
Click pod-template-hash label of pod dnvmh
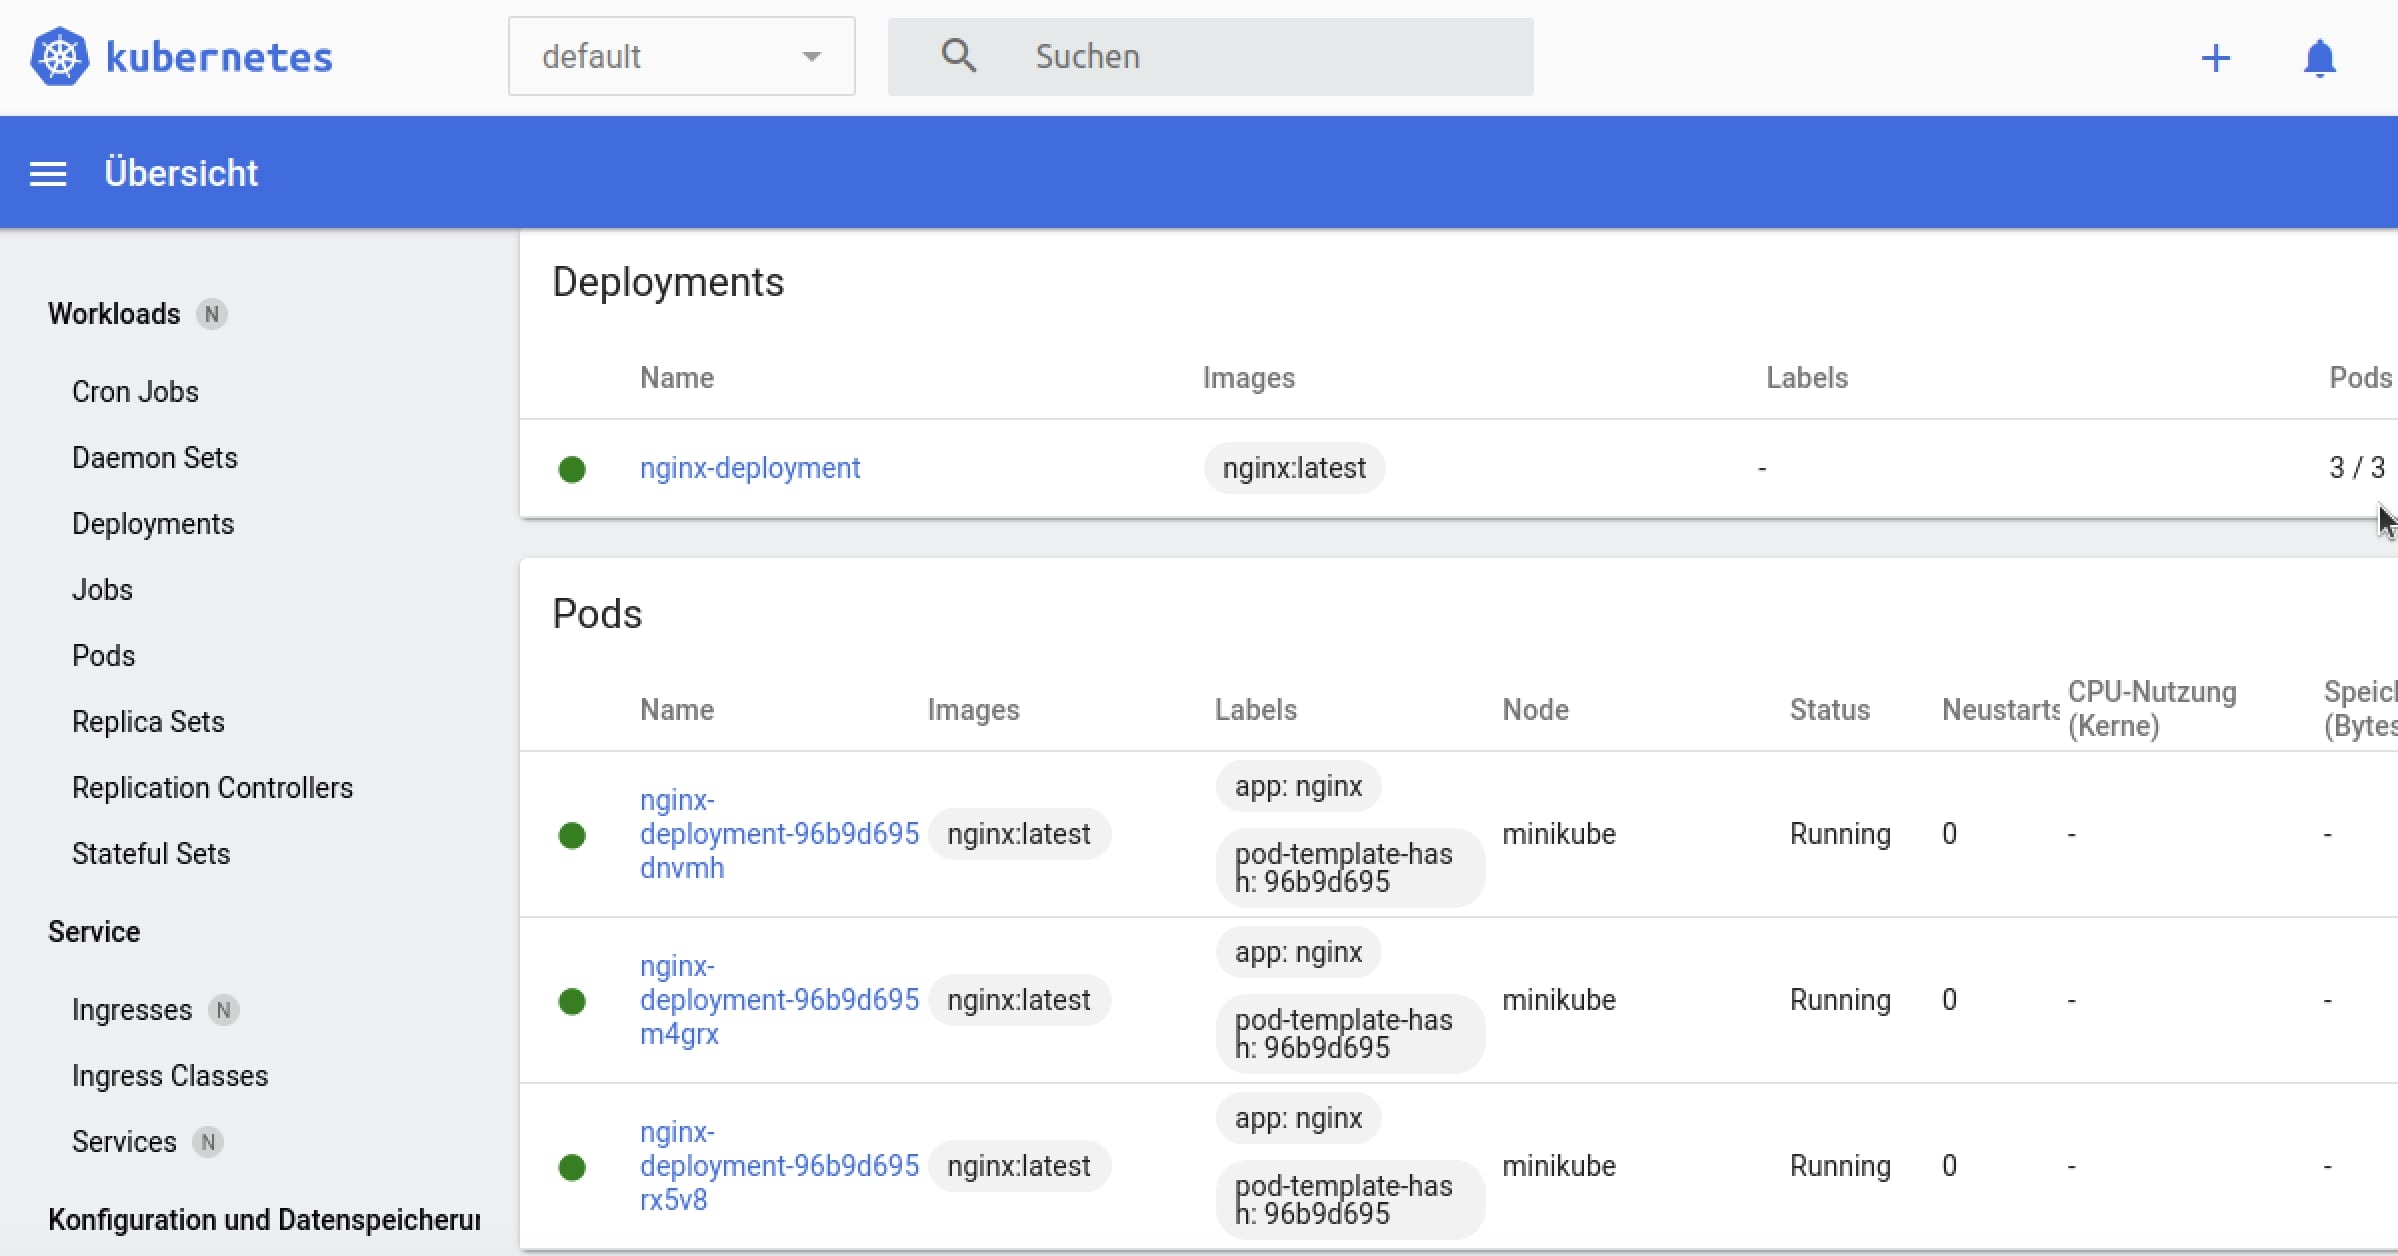(x=1350, y=868)
